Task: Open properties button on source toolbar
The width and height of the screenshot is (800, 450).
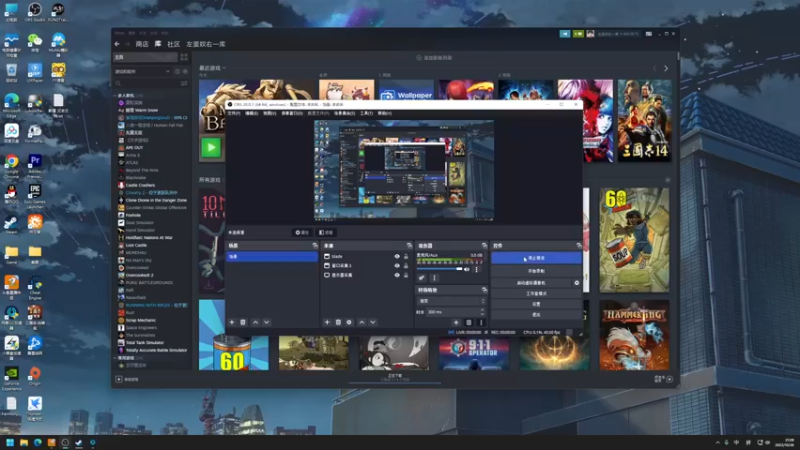Action: pyautogui.click(x=302, y=233)
